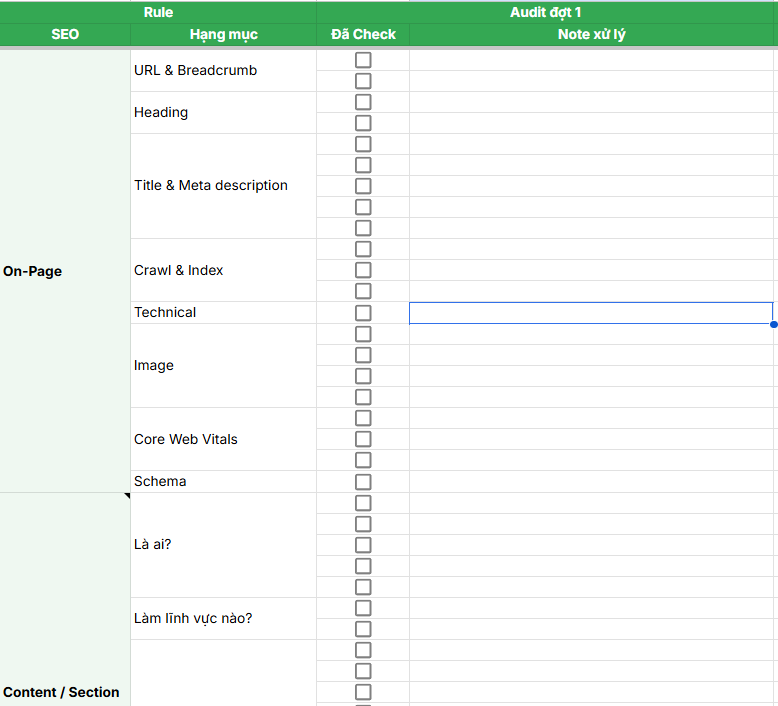Tick the second 'Làm lĩnh vực nào?' checkbox
Image resolution: width=778 pixels, height=706 pixels.
point(363,629)
